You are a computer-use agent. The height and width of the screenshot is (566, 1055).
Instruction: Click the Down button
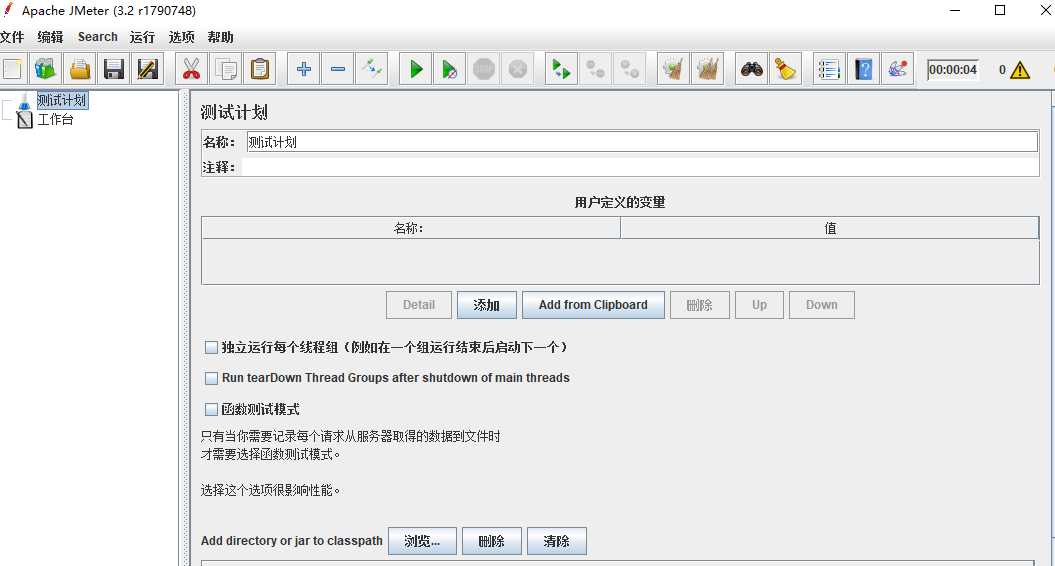(822, 305)
